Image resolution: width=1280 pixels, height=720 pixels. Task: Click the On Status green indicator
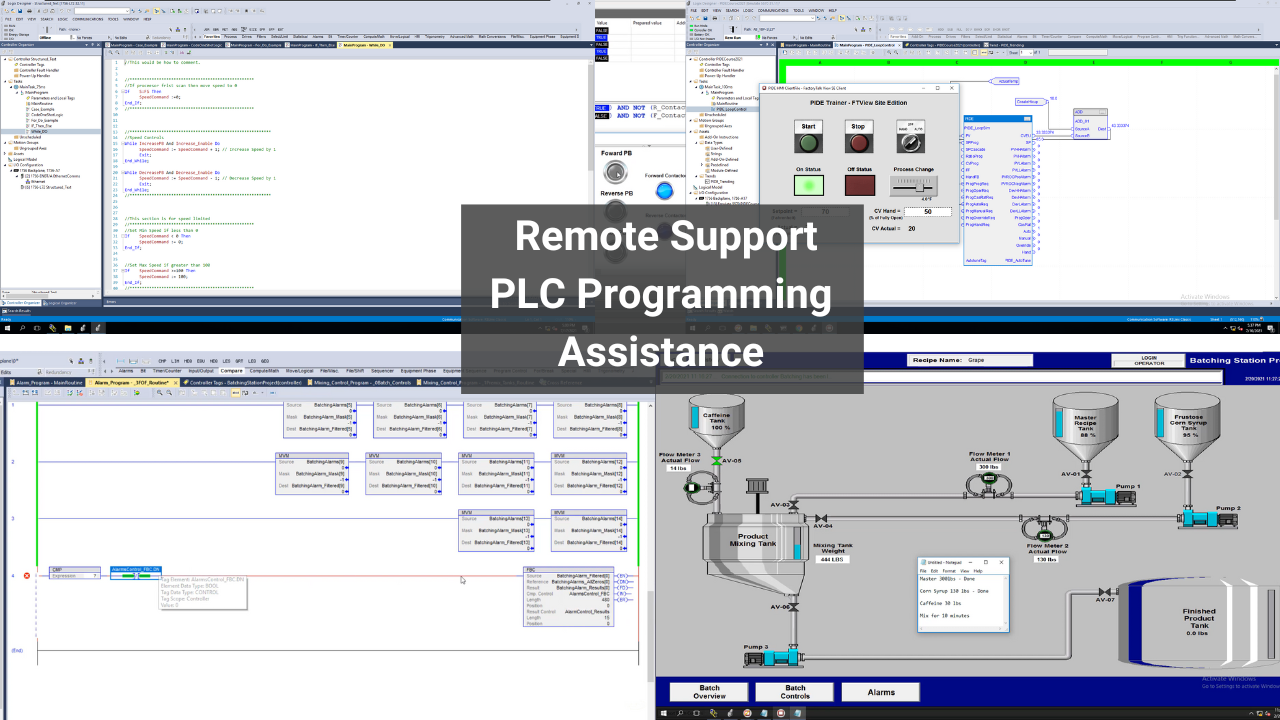coord(809,185)
